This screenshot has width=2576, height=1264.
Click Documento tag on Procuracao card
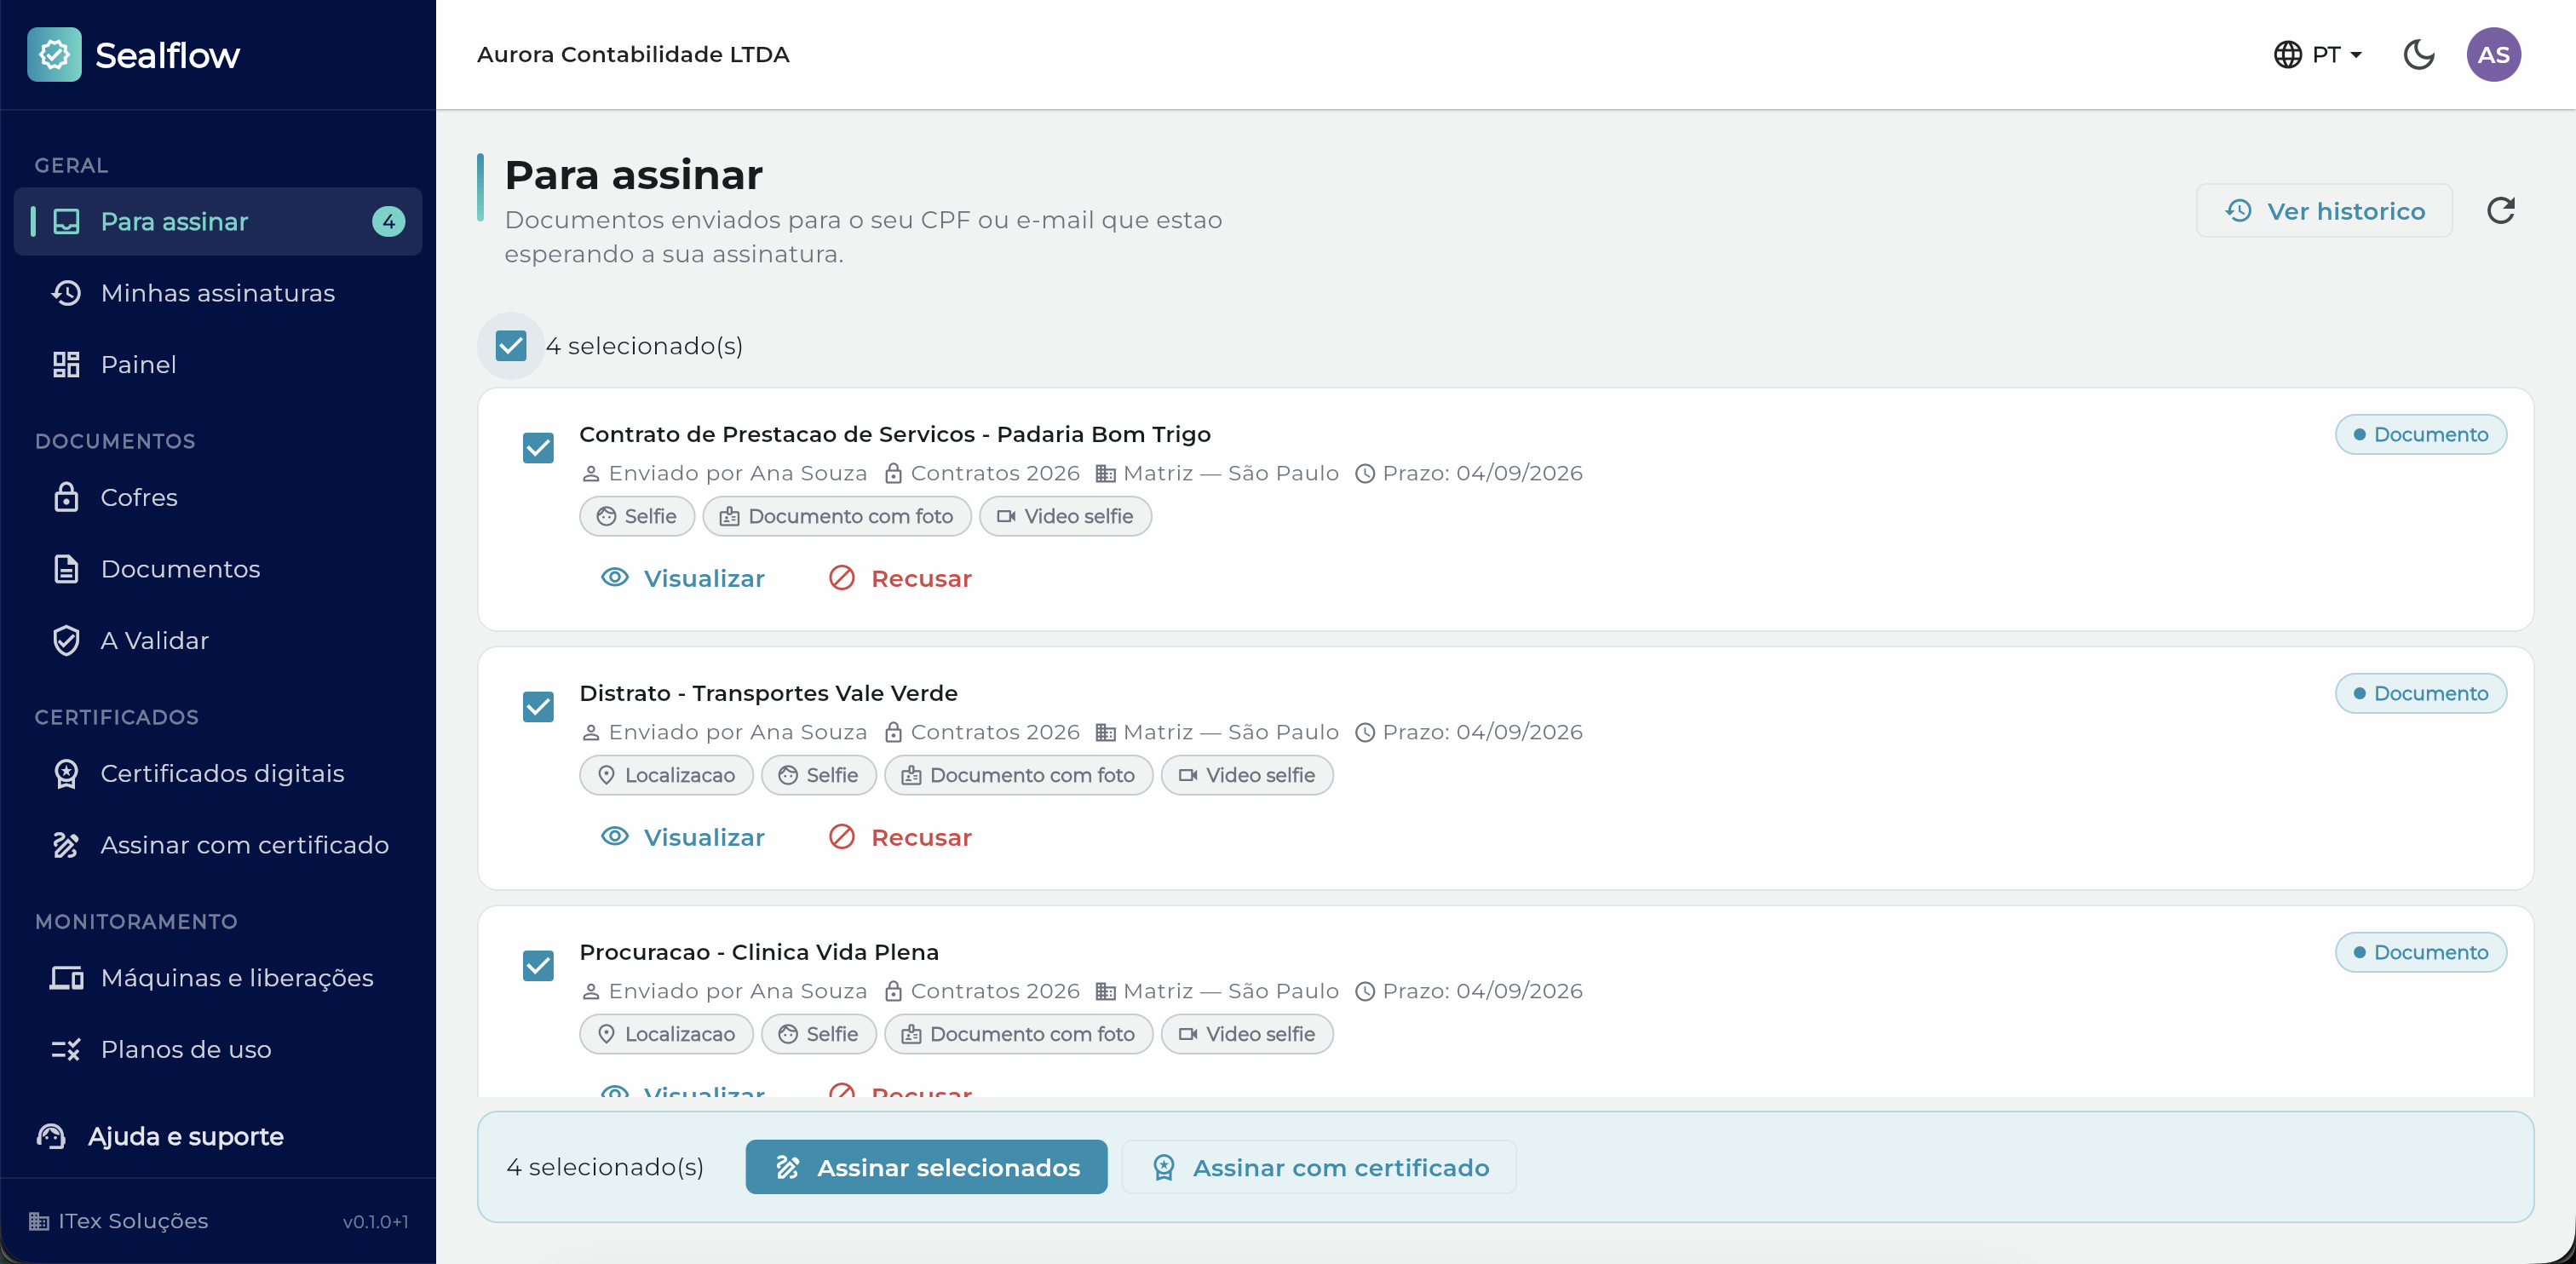click(2420, 952)
